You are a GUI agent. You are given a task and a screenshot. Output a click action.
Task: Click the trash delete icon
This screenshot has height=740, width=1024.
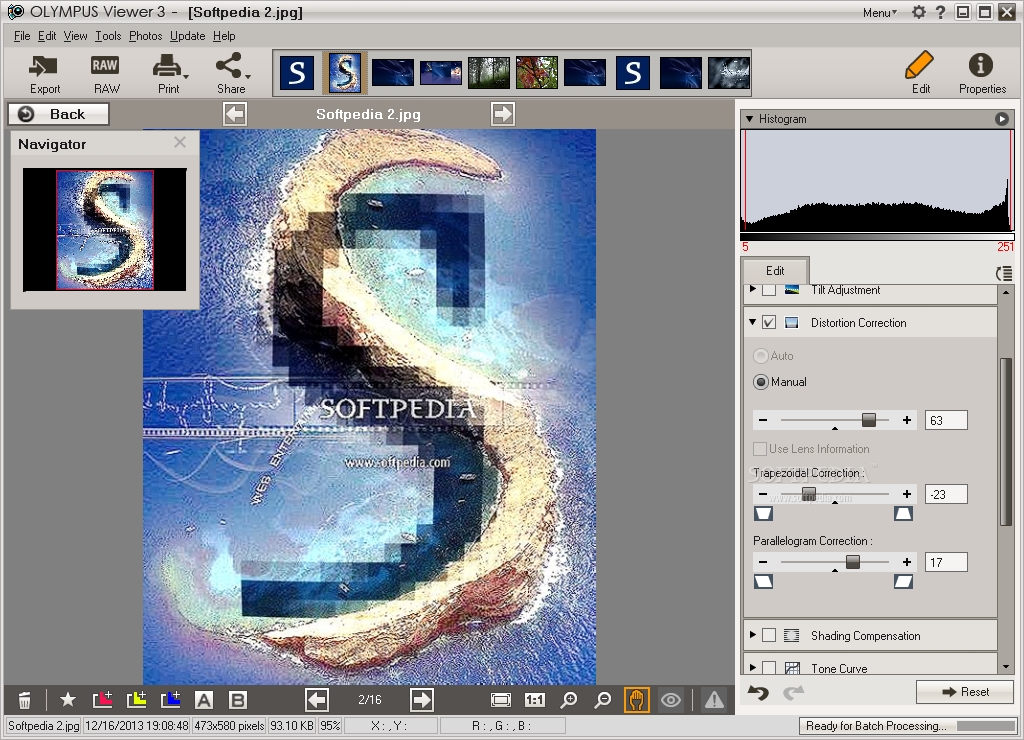(24, 700)
